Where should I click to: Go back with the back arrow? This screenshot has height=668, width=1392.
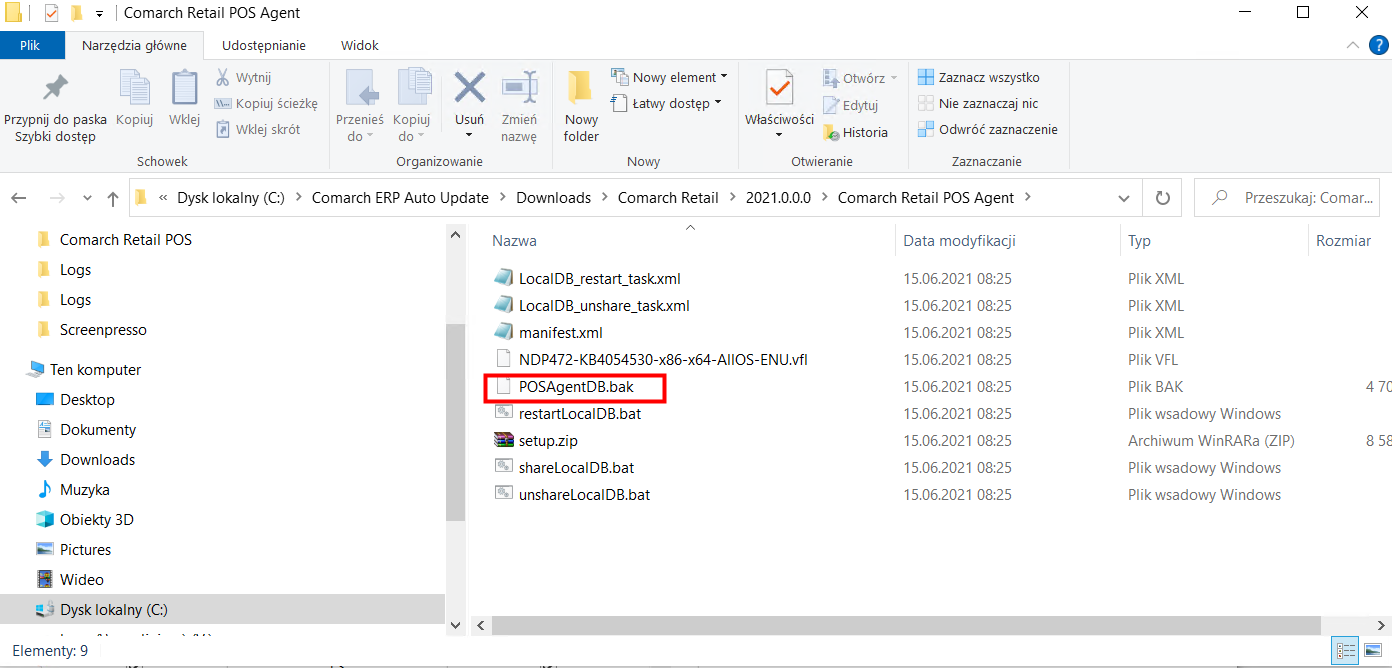click(19, 198)
